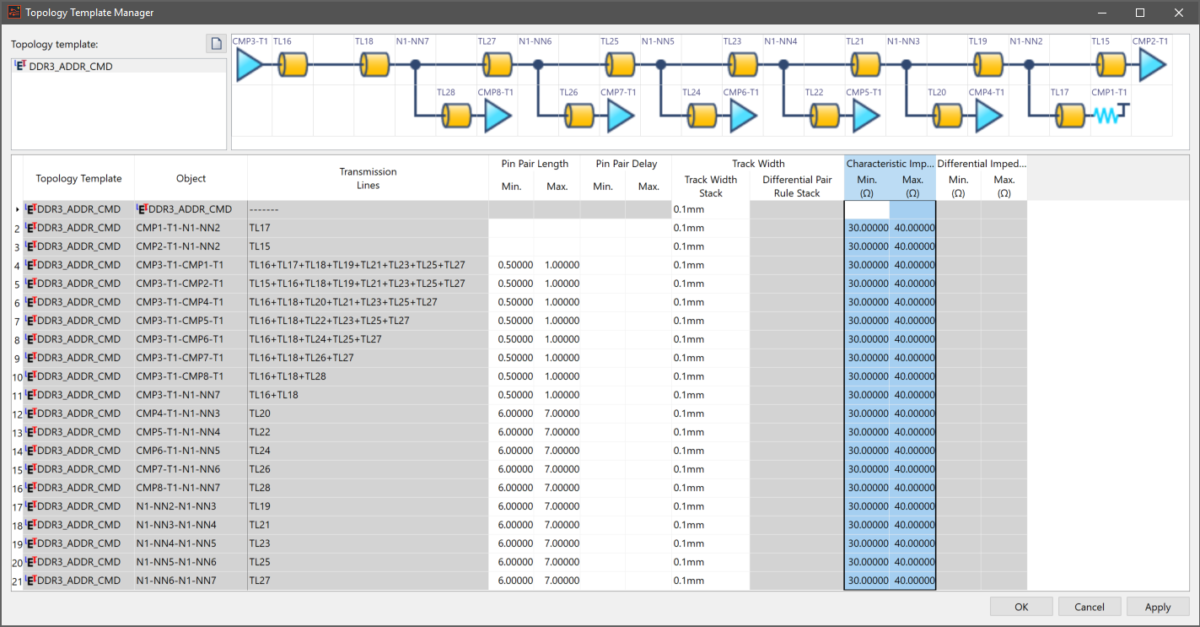
Task: Click the new topology template page icon
Action: [215, 44]
